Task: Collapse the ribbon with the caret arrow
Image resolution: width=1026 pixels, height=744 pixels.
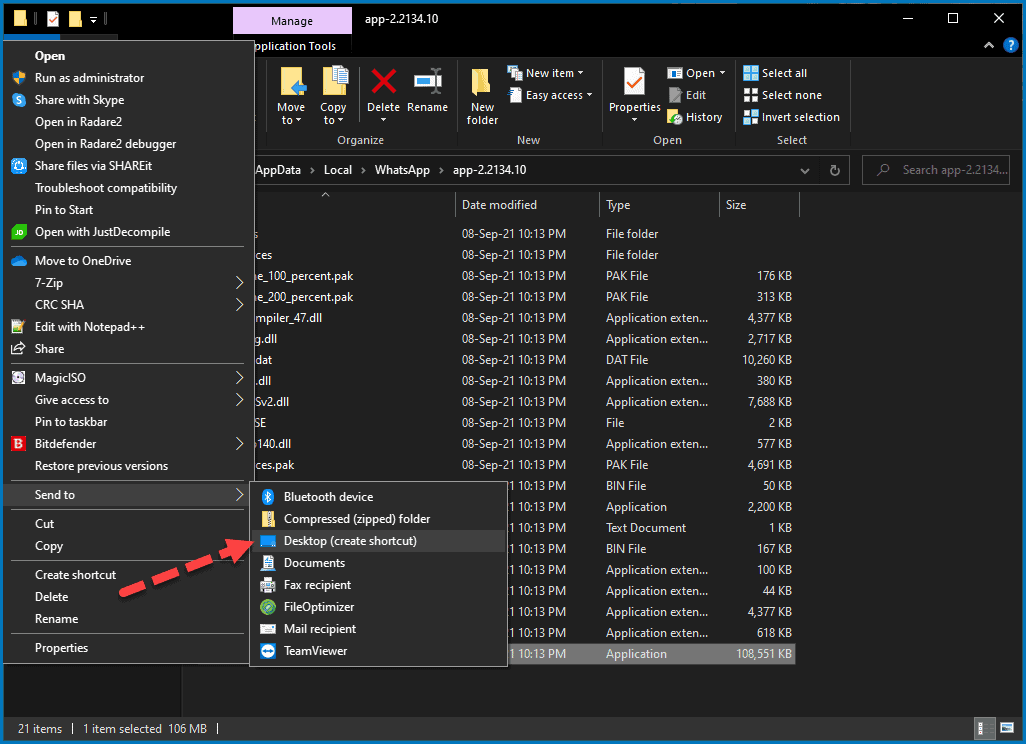Action: pyautogui.click(x=989, y=45)
